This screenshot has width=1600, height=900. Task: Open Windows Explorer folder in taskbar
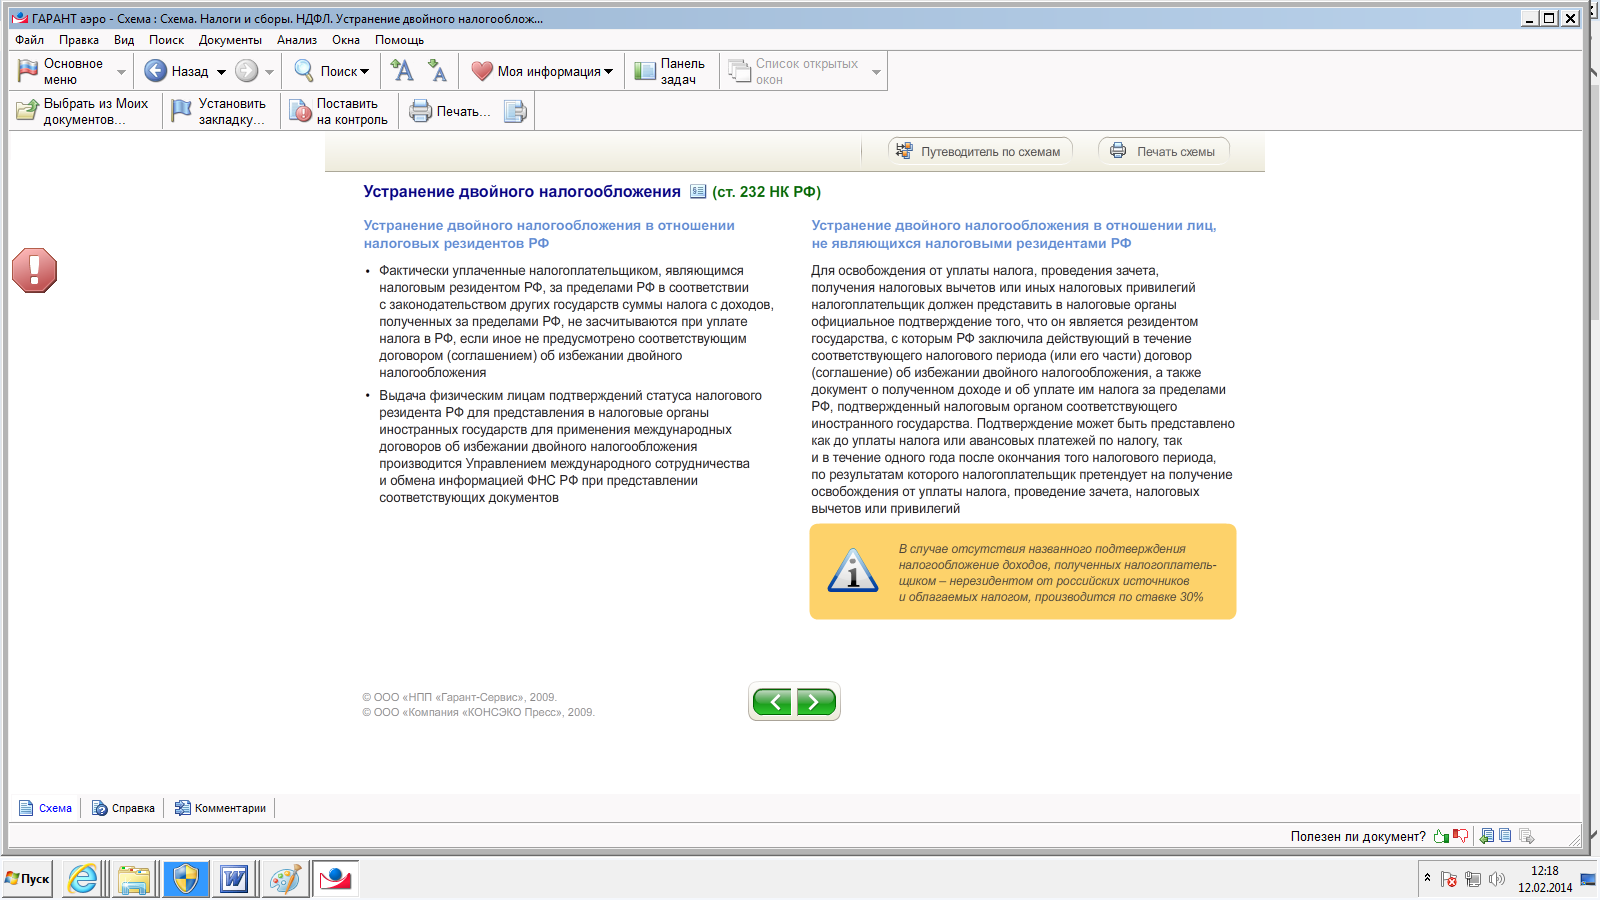click(134, 879)
